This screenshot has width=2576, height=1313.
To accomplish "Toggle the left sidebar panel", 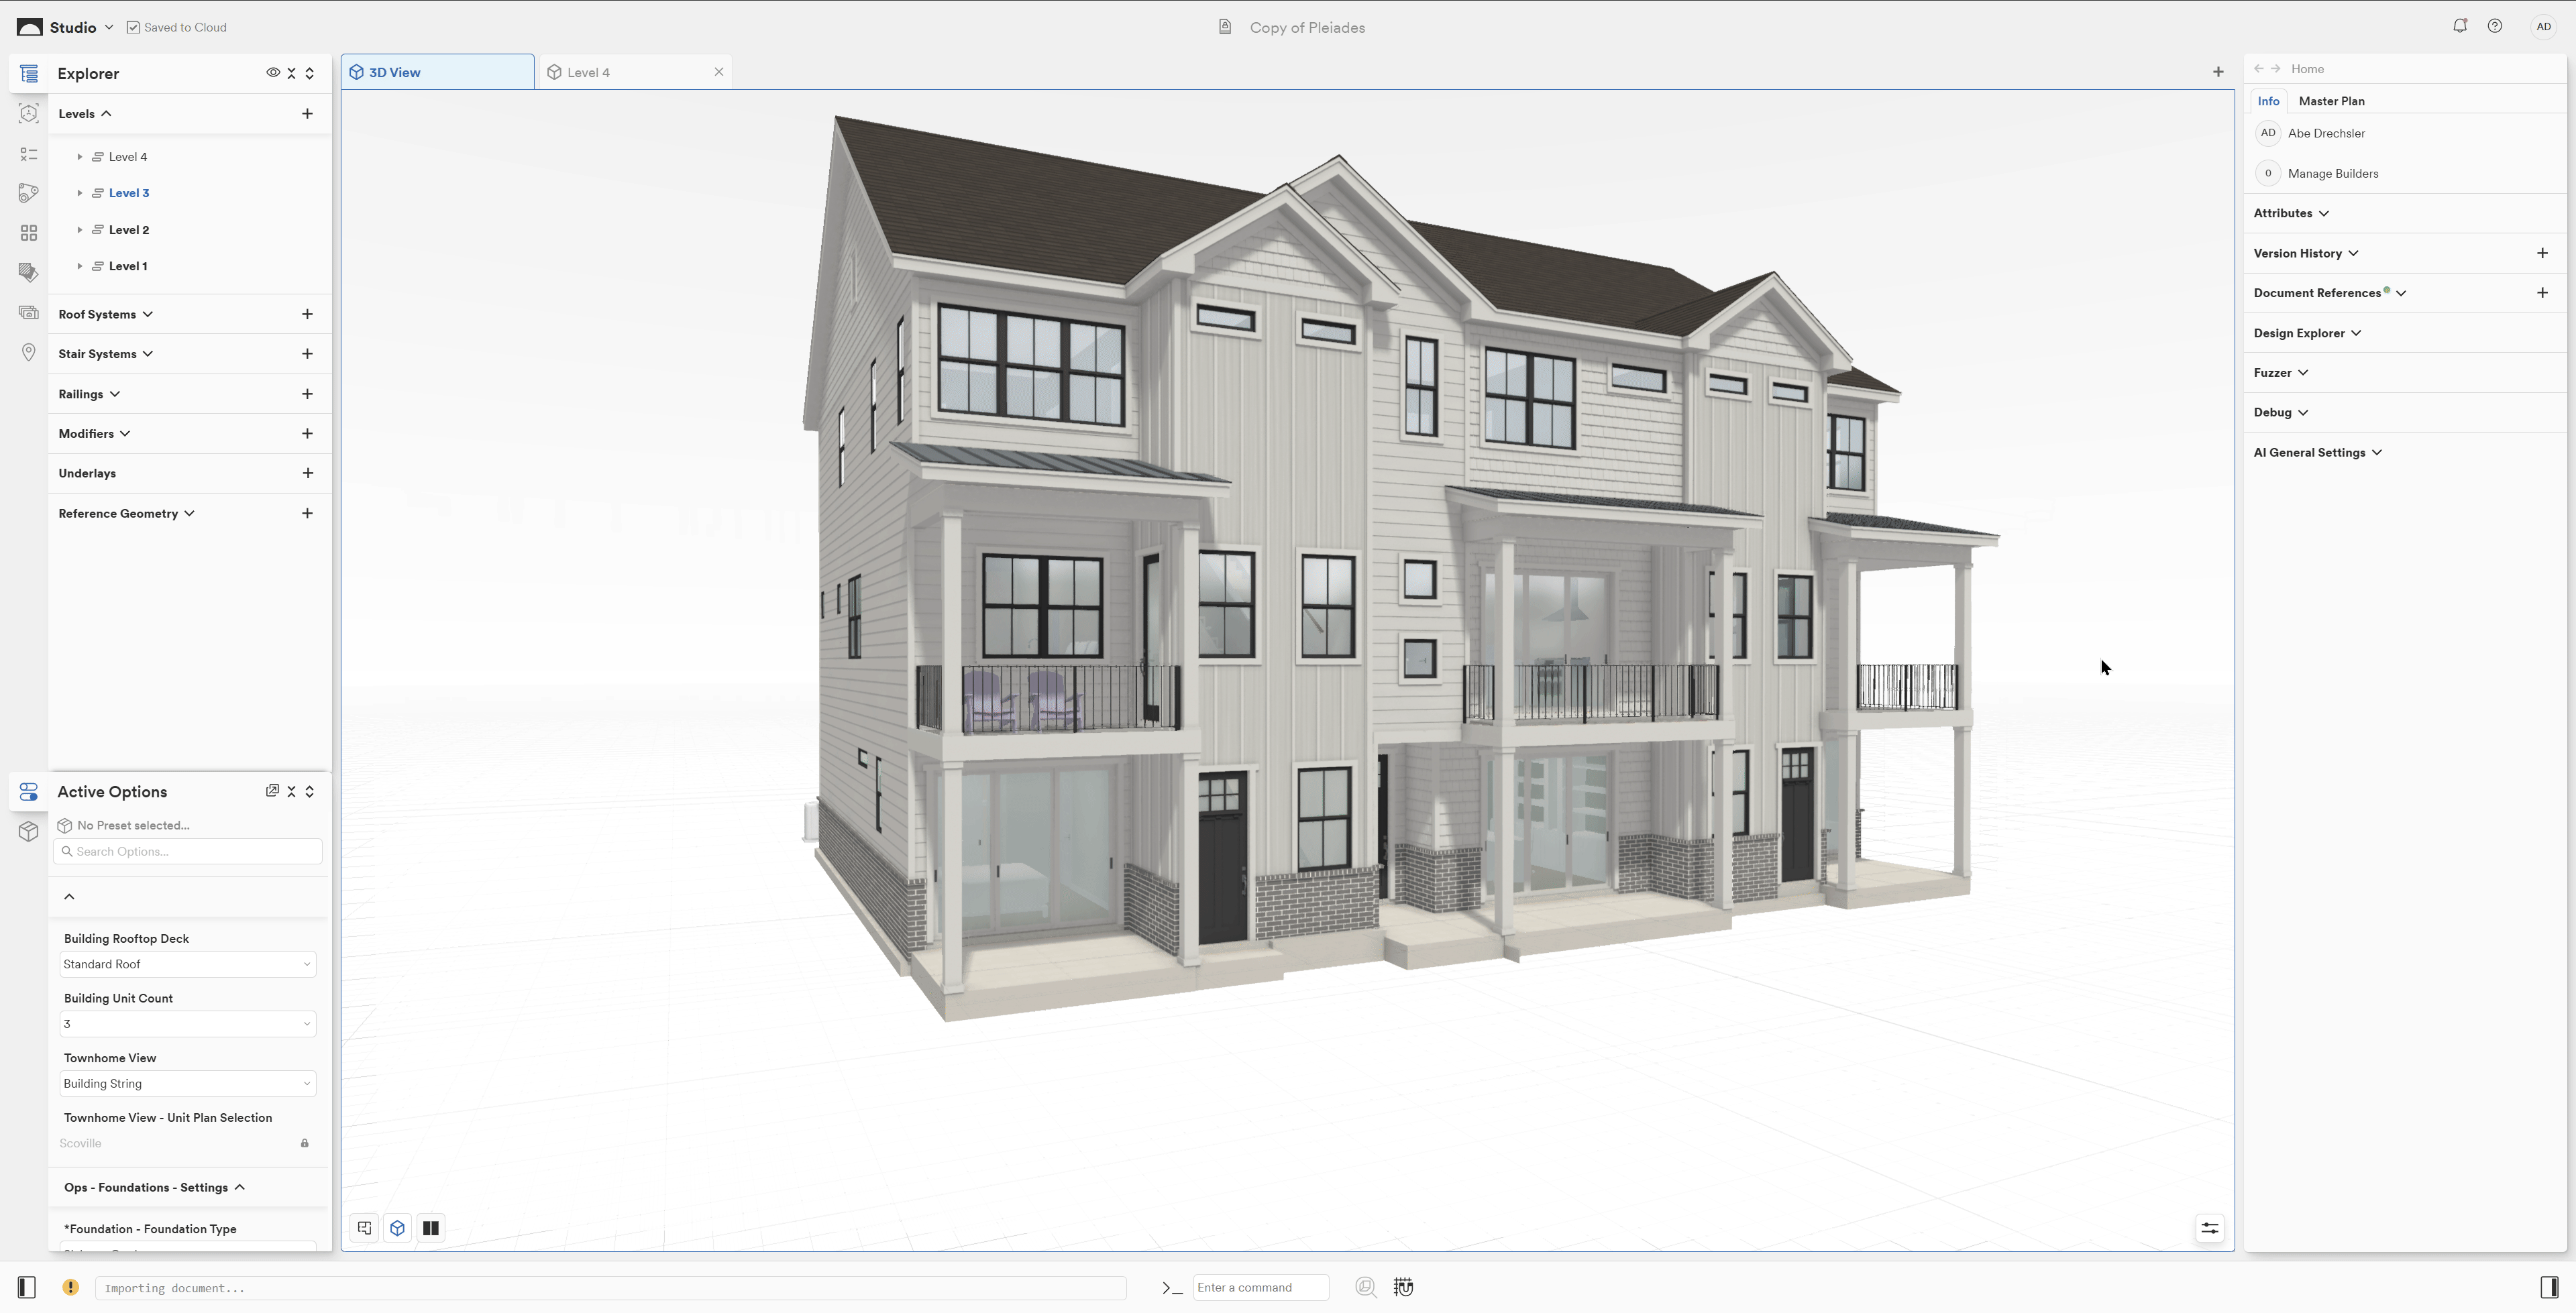I will pos(27,1288).
